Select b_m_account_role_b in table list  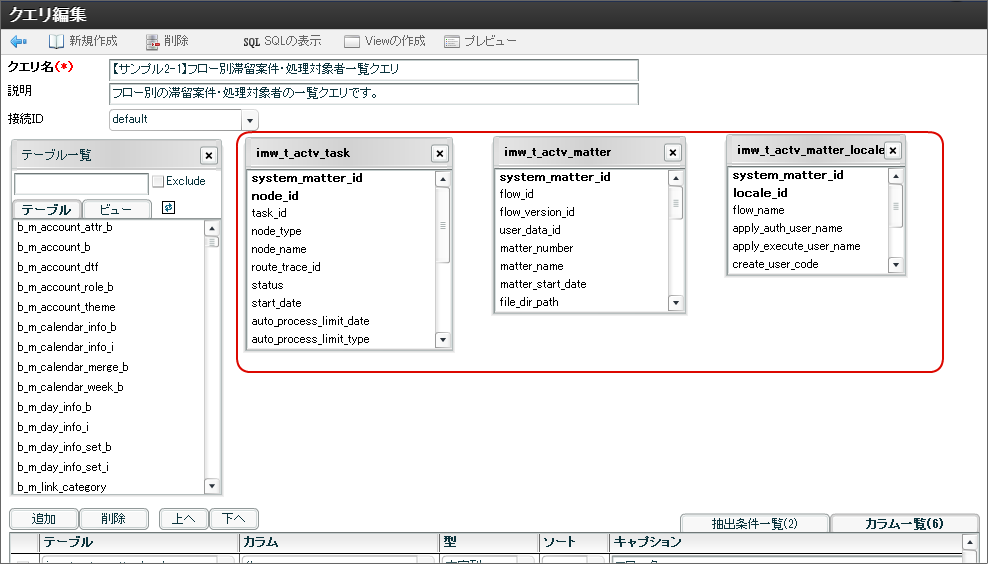[x=66, y=287]
